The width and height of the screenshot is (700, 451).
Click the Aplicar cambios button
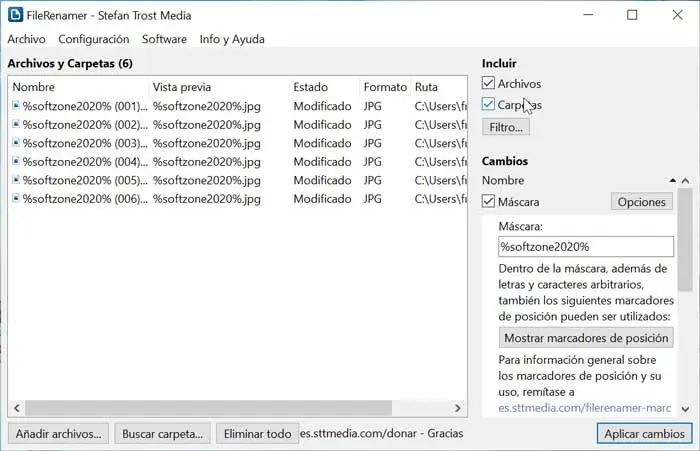pyautogui.click(x=644, y=434)
